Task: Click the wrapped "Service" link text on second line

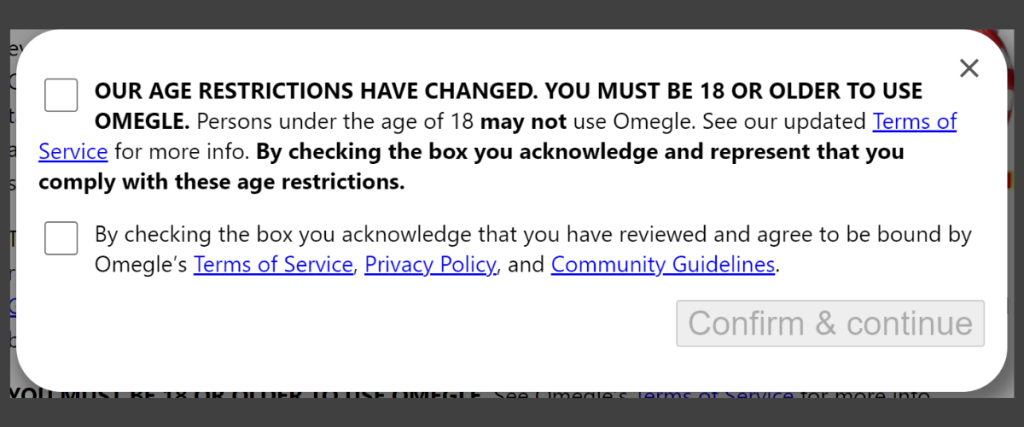Action: click(x=73, y=153)
